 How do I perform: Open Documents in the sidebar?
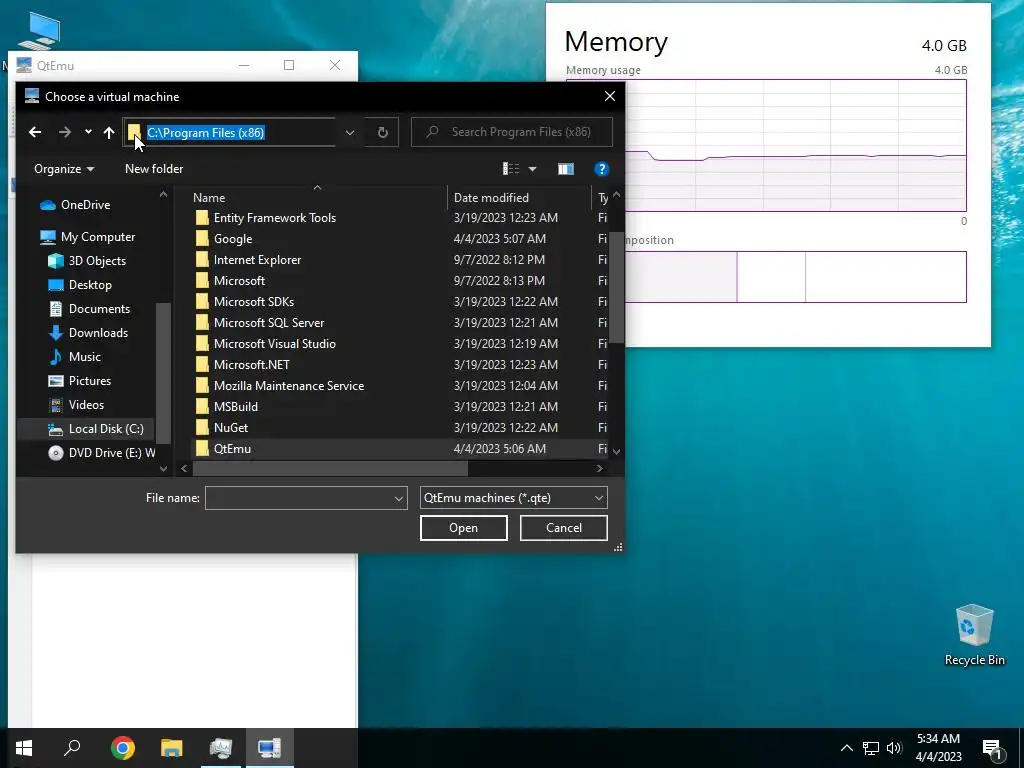coord(99,309)
